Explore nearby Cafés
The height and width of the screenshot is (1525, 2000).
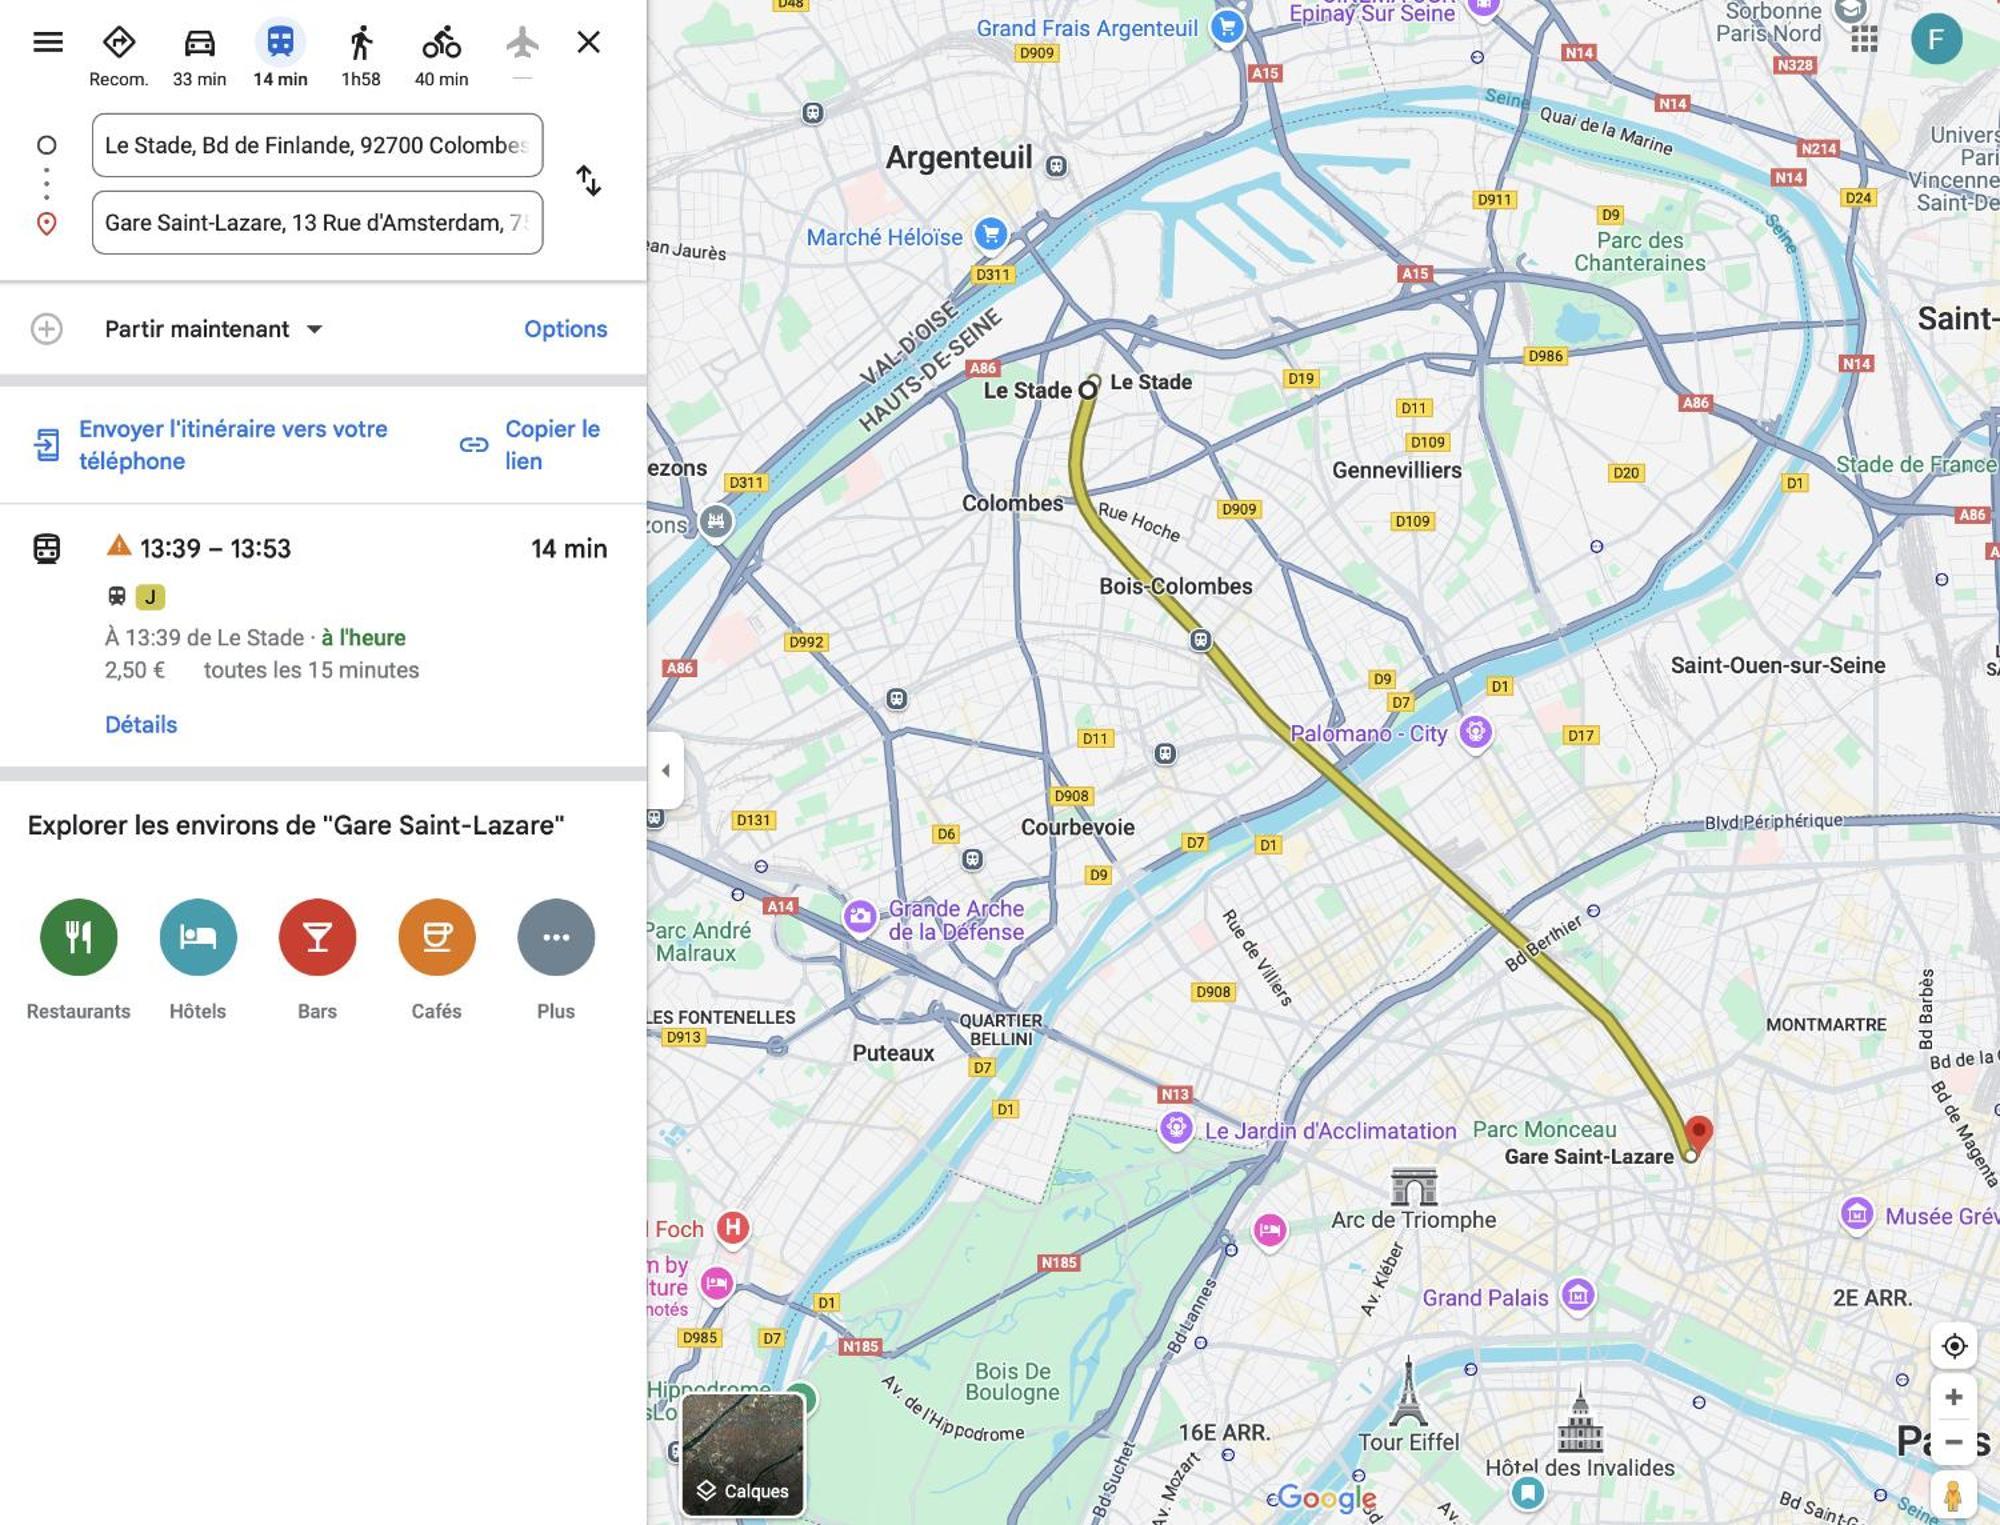pyautogui.click(x=436, y=959)
